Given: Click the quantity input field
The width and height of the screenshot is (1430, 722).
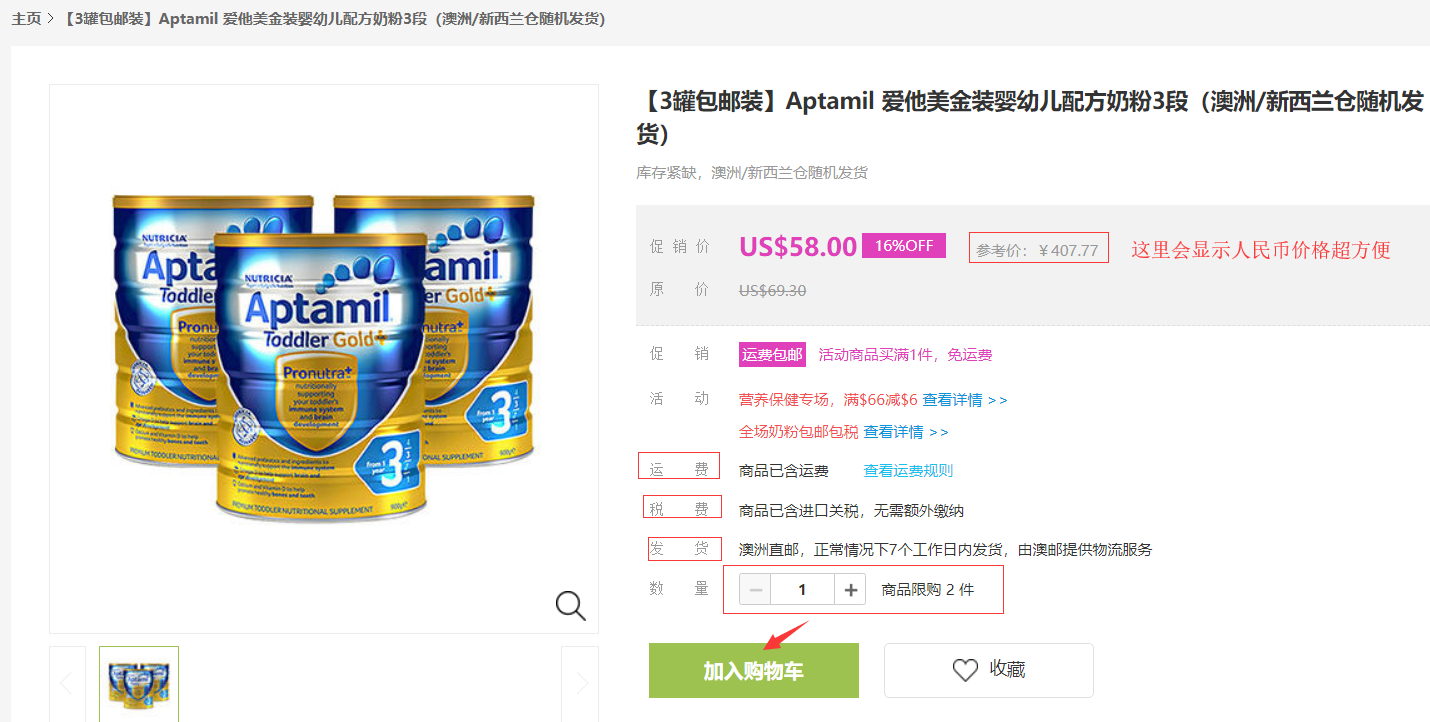Looking at the screenshot, I should click(x=802, y=590).
